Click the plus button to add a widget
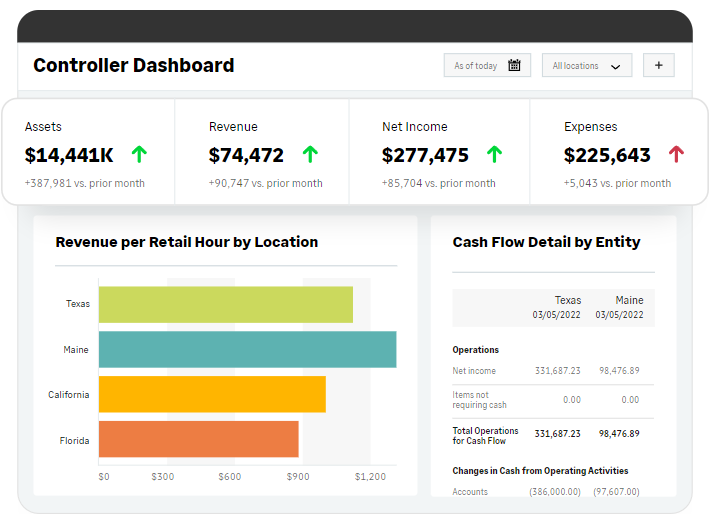This screenshot has height=514, width=711. pos(658,65)
